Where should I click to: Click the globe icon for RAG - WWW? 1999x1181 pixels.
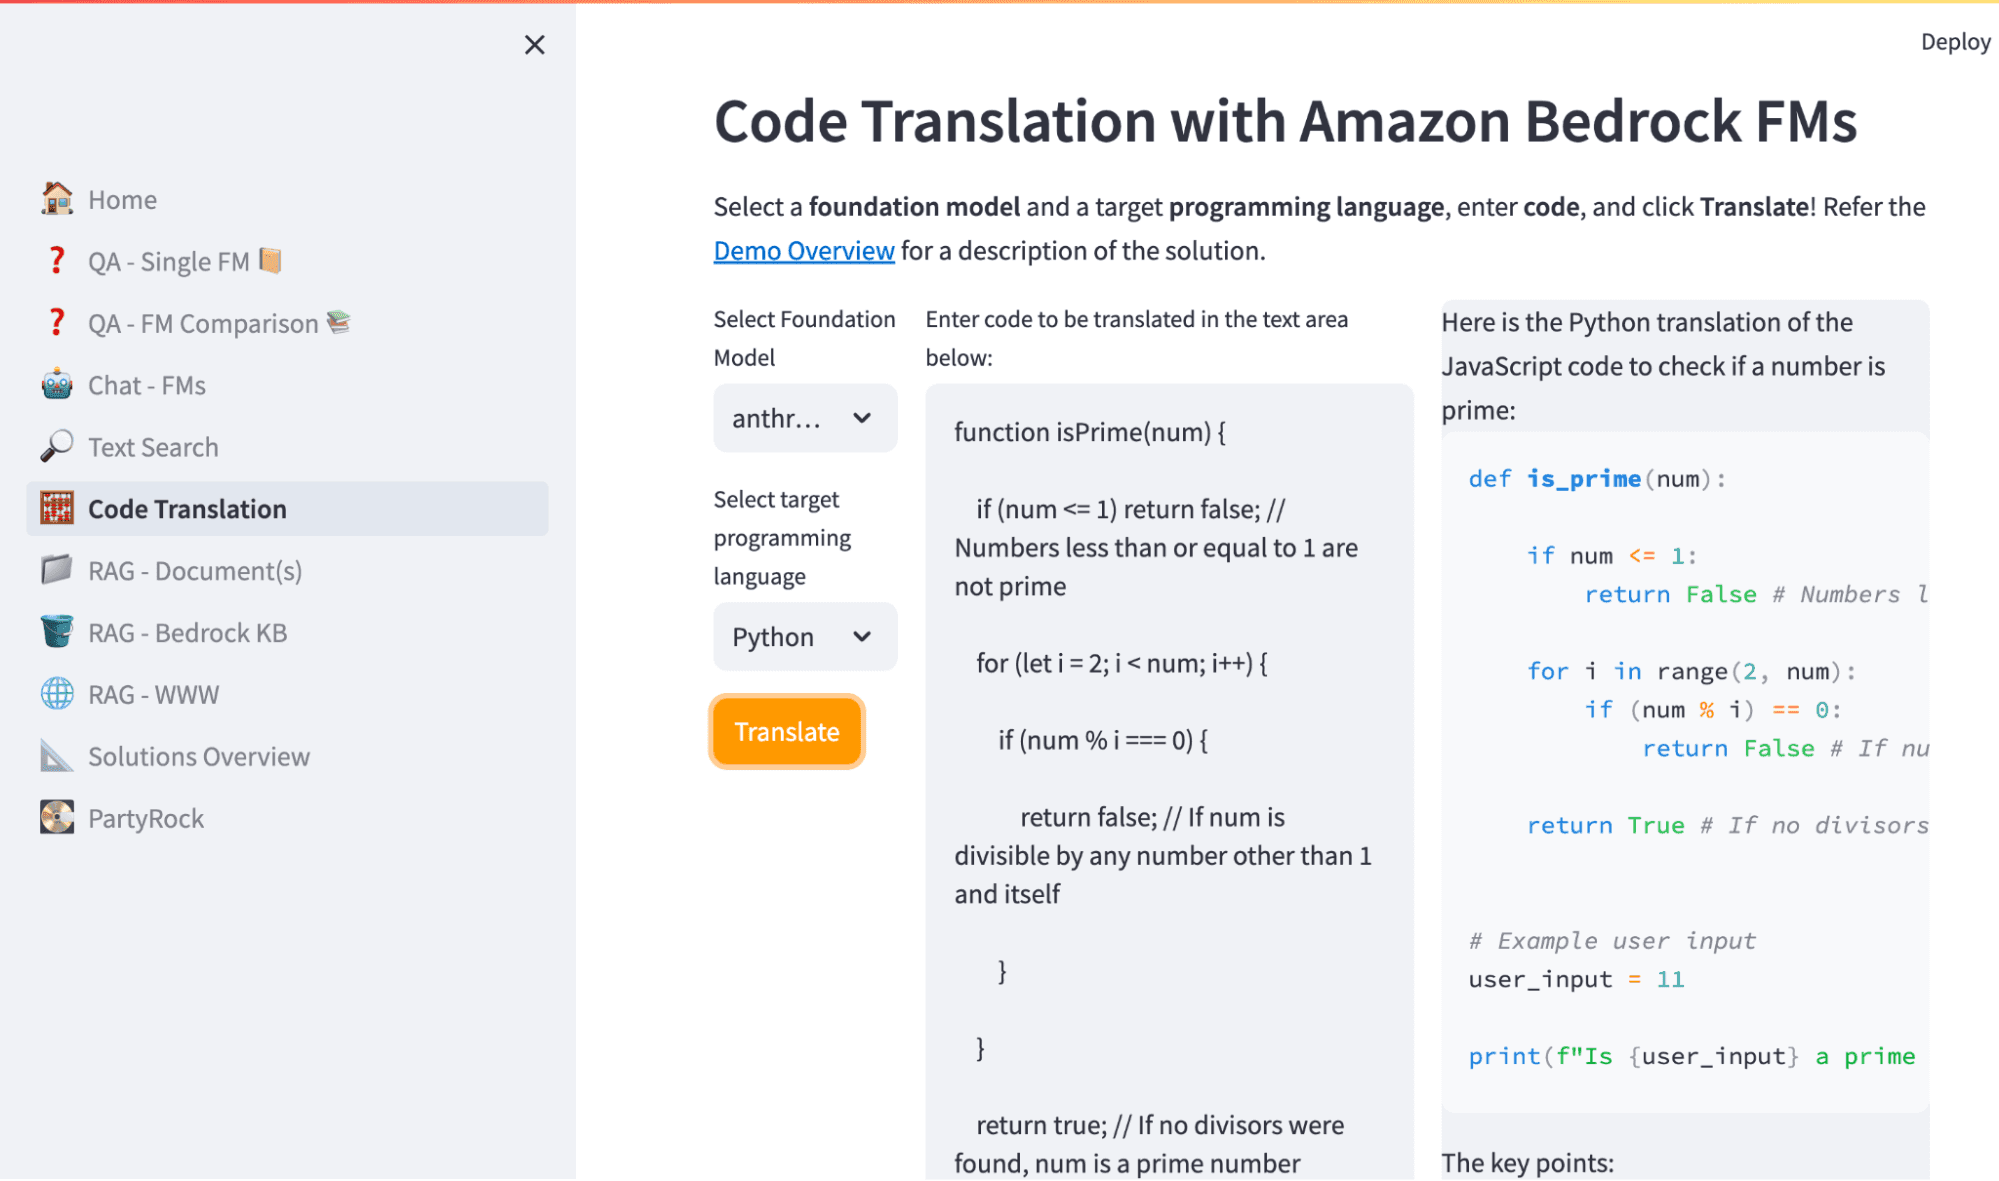(x=57, y=694)
